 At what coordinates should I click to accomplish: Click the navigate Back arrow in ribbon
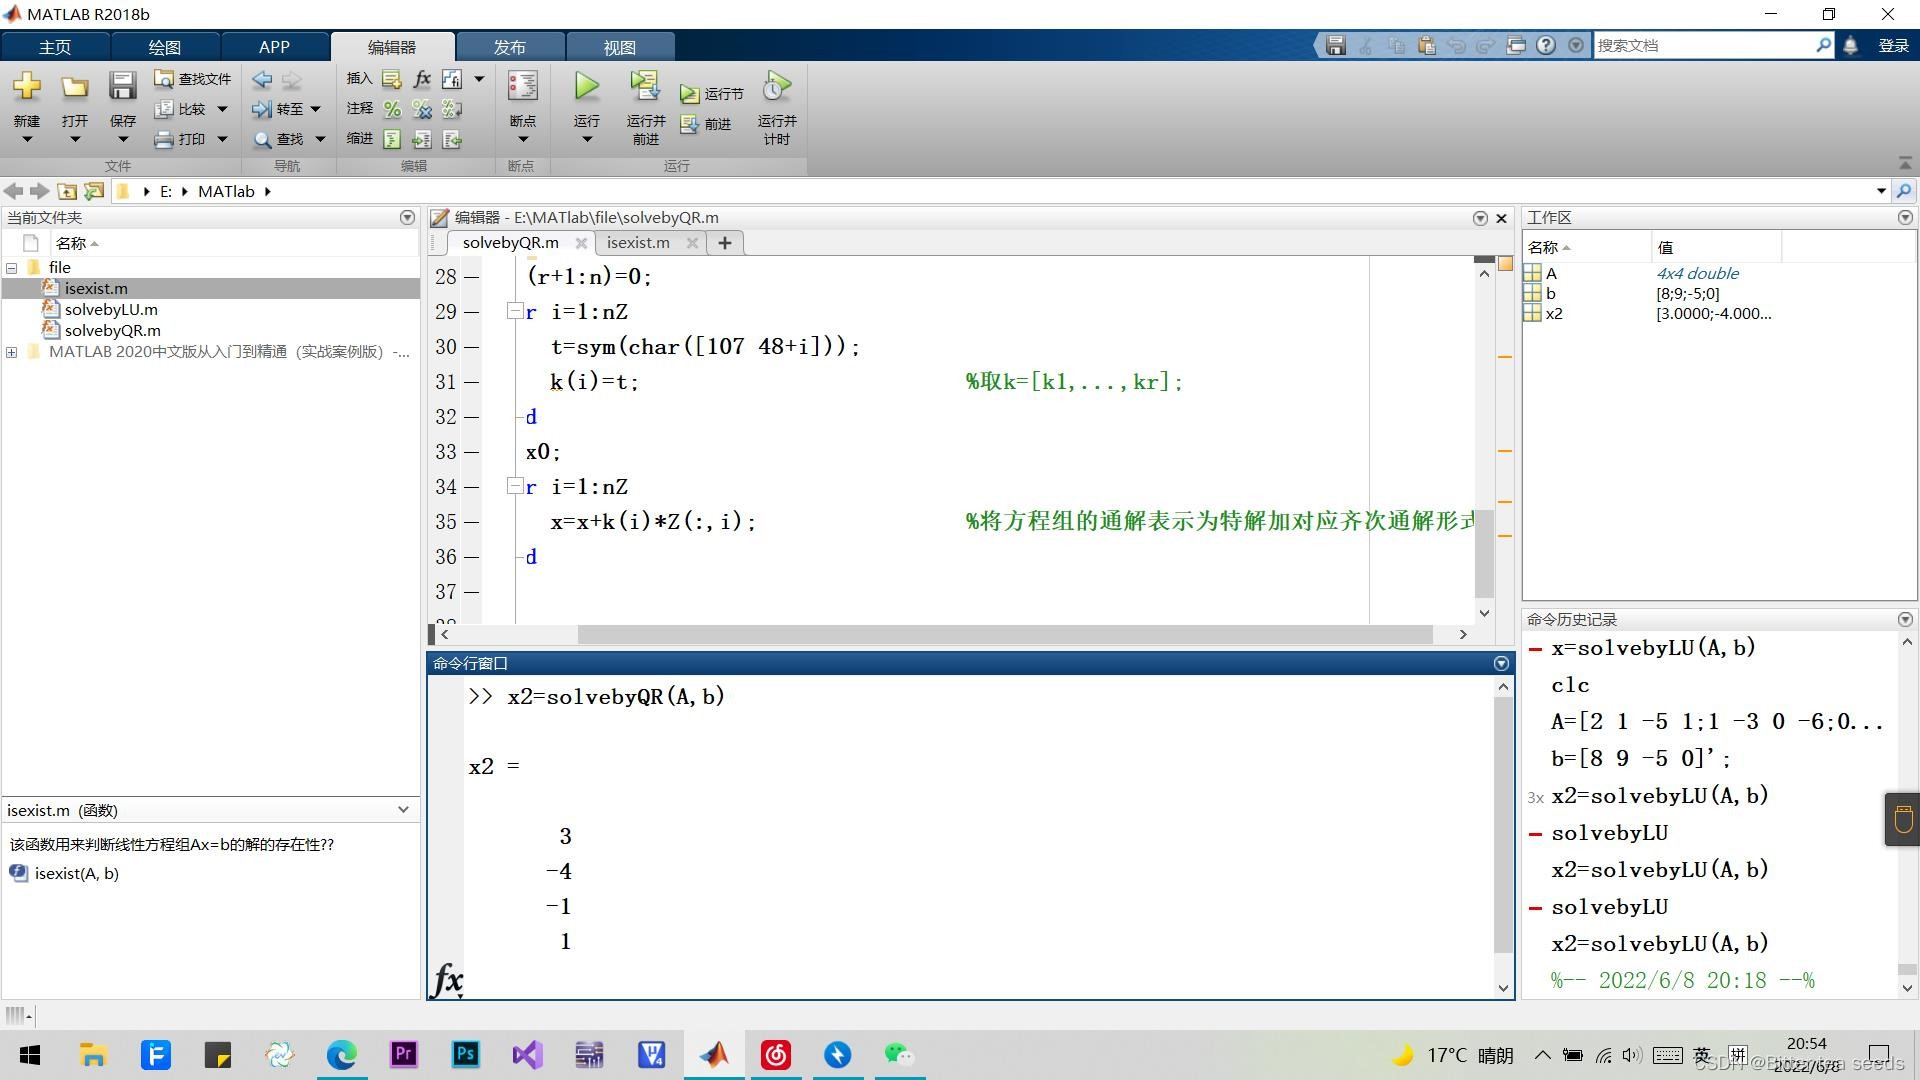[262, 79]
